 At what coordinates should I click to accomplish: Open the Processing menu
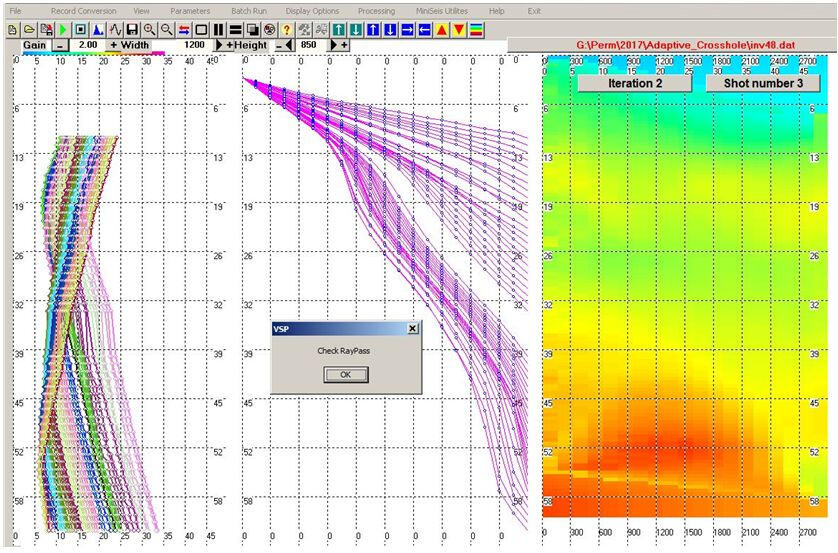tap(376, 10)
